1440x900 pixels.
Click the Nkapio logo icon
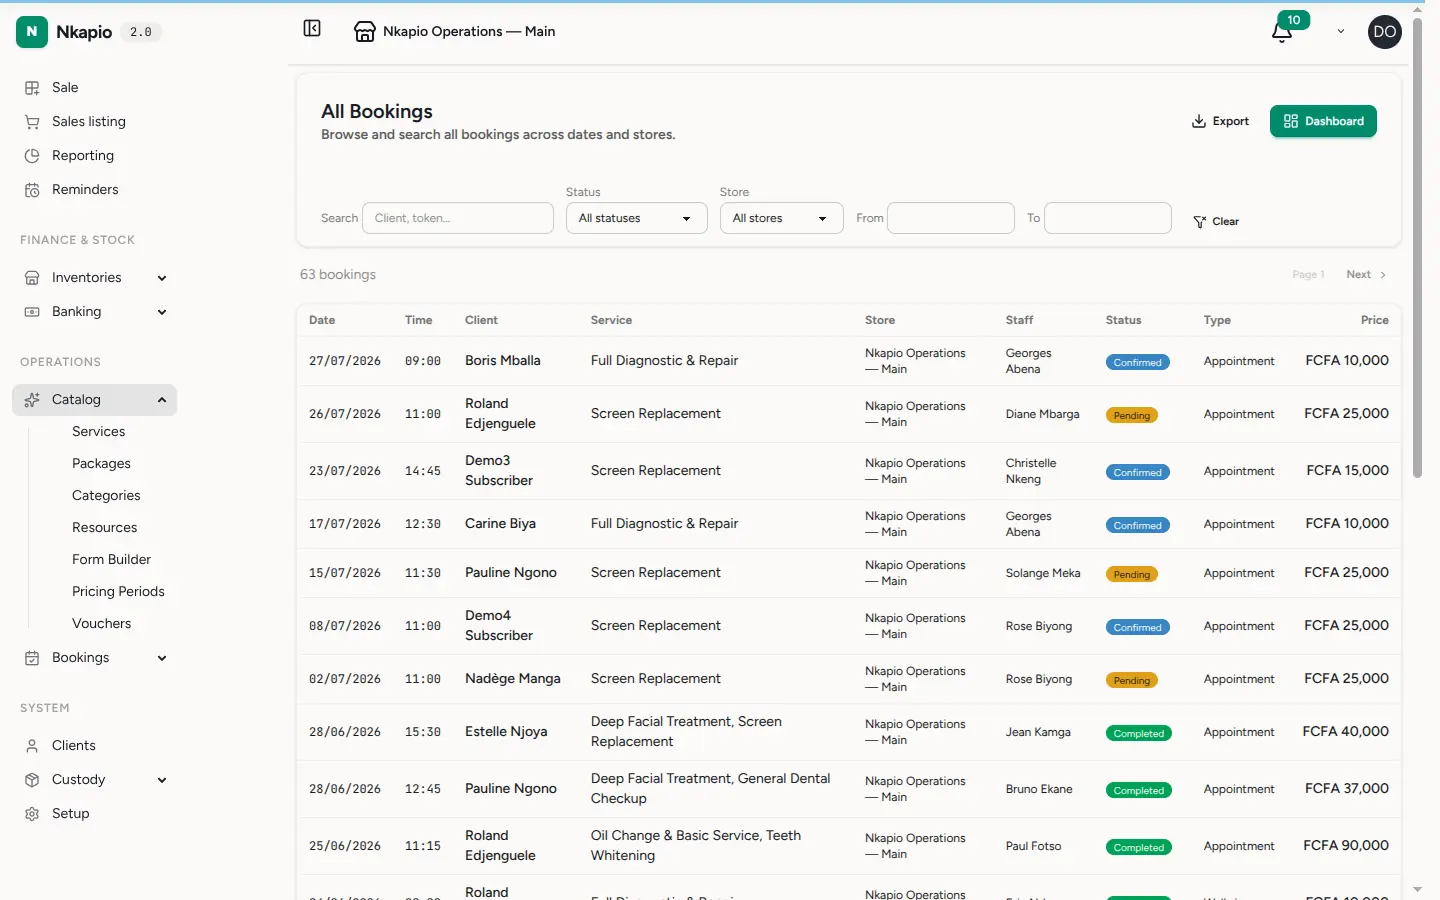(x=32, y=32)
